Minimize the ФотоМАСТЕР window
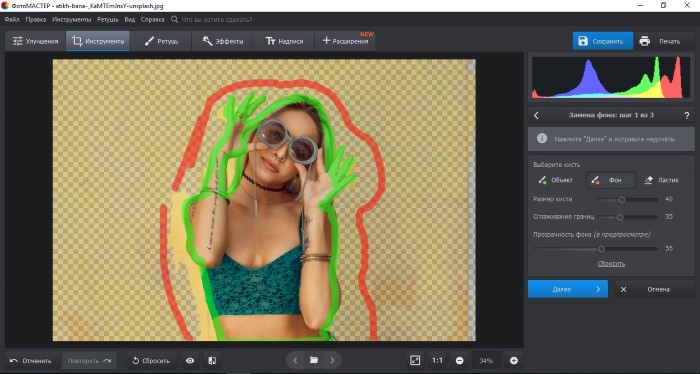The height and width of the screenshot is (374, 700). click(641, 5)
